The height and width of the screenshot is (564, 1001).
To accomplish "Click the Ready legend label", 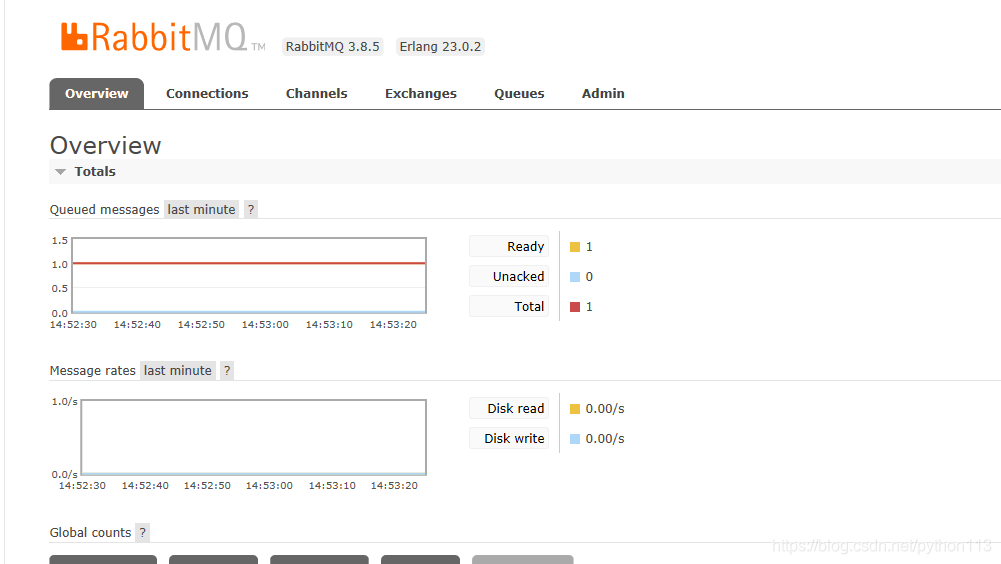I will [x=509, y=247].
